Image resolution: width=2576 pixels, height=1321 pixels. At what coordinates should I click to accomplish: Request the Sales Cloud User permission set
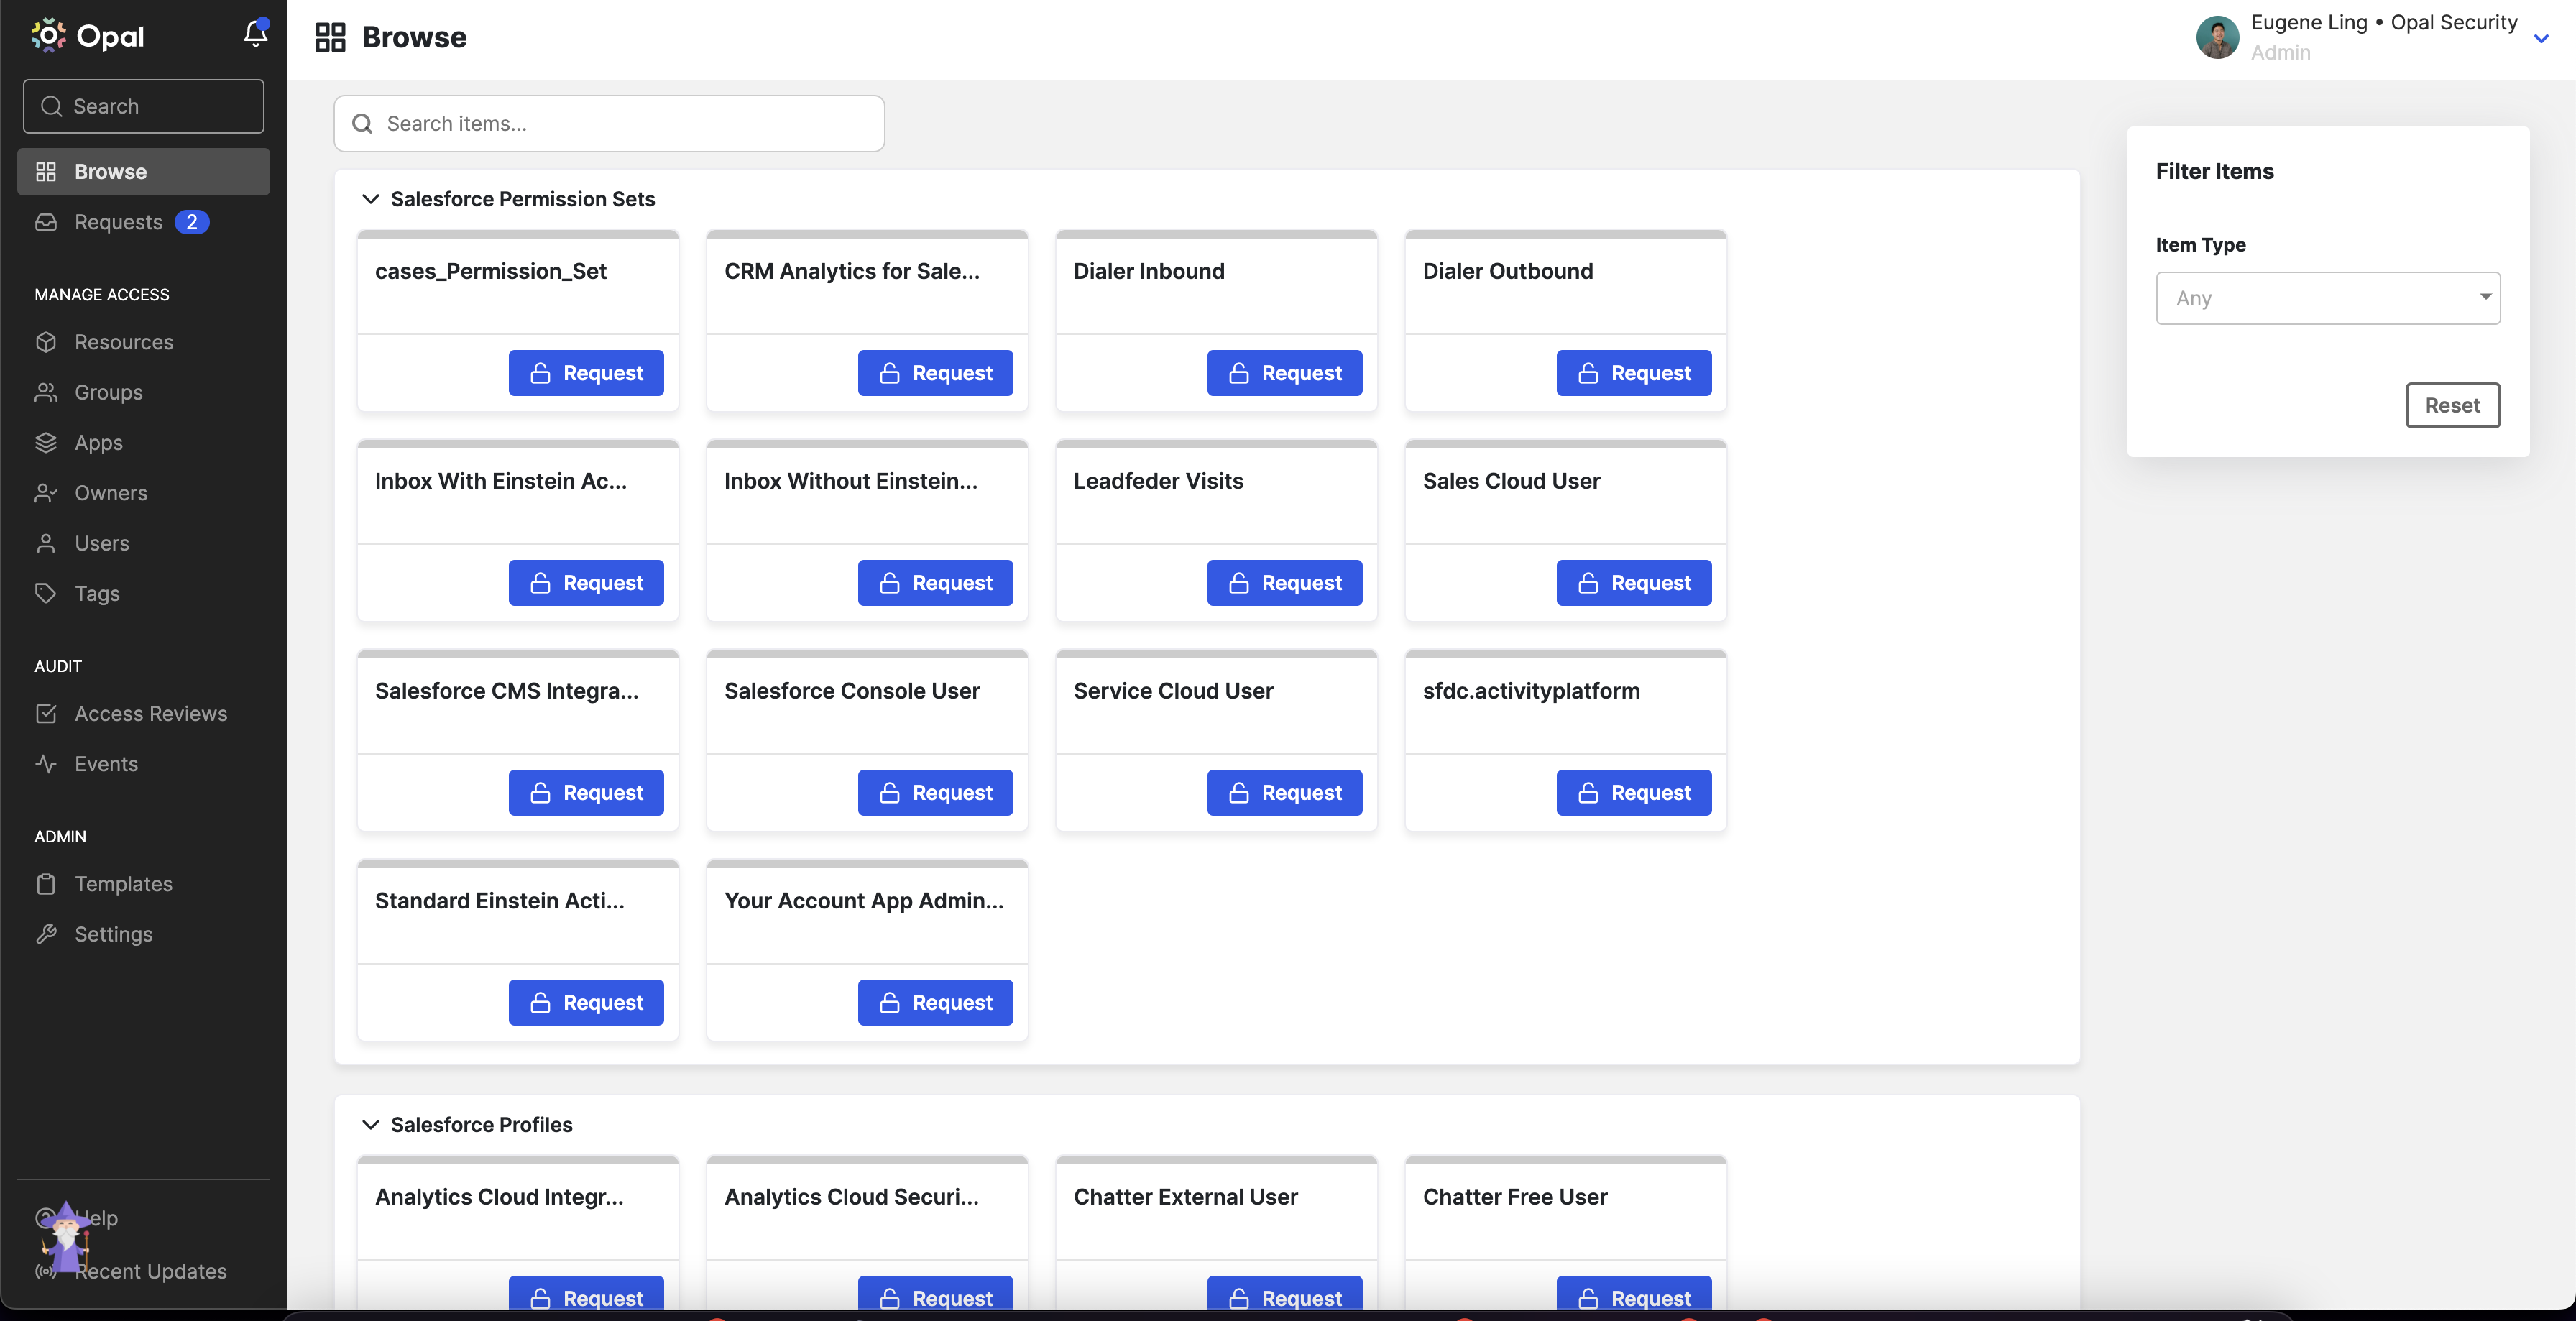pyautogui.click(x=1633, y=583)
